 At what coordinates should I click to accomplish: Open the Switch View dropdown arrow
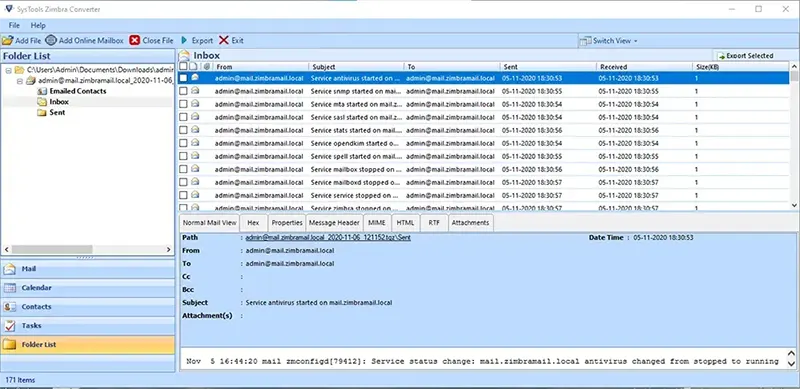click(636, 41)
